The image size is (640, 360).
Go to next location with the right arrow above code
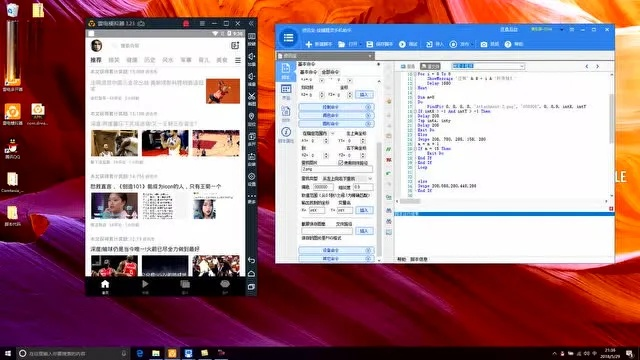tap(598, 66)
